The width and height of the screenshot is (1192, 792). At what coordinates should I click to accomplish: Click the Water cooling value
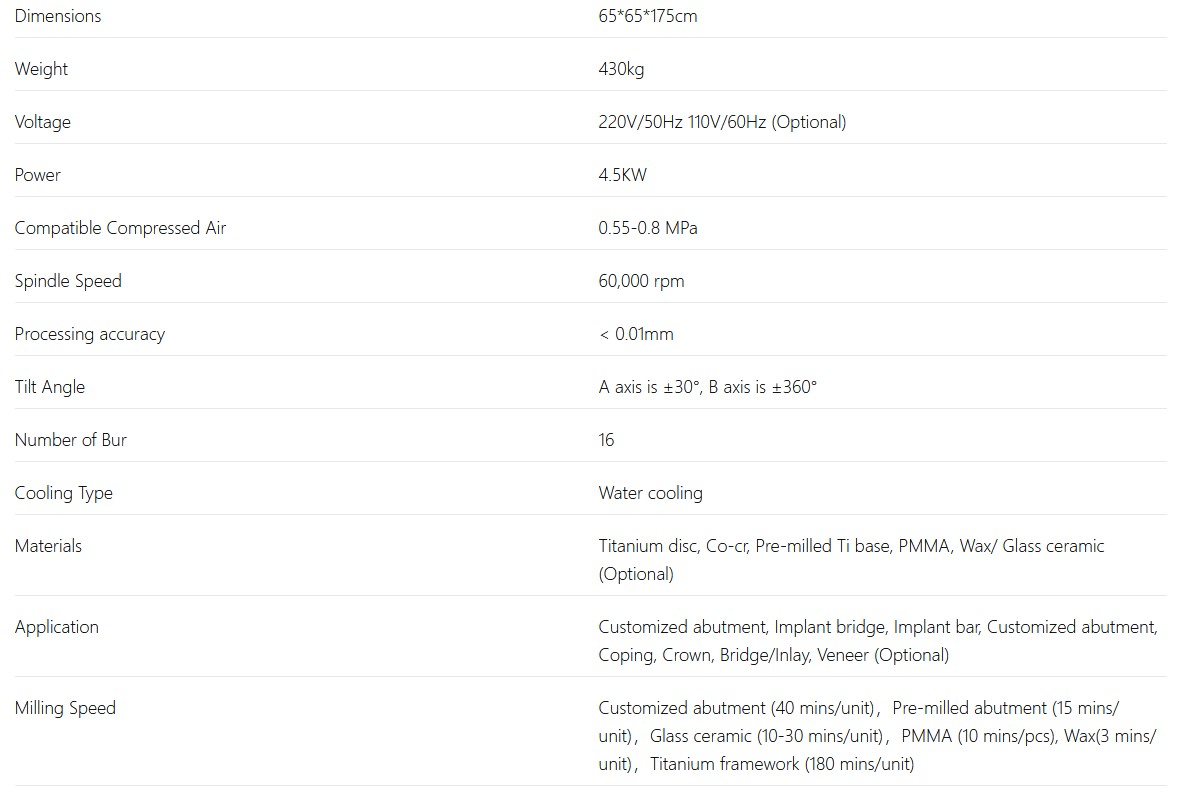650,493
